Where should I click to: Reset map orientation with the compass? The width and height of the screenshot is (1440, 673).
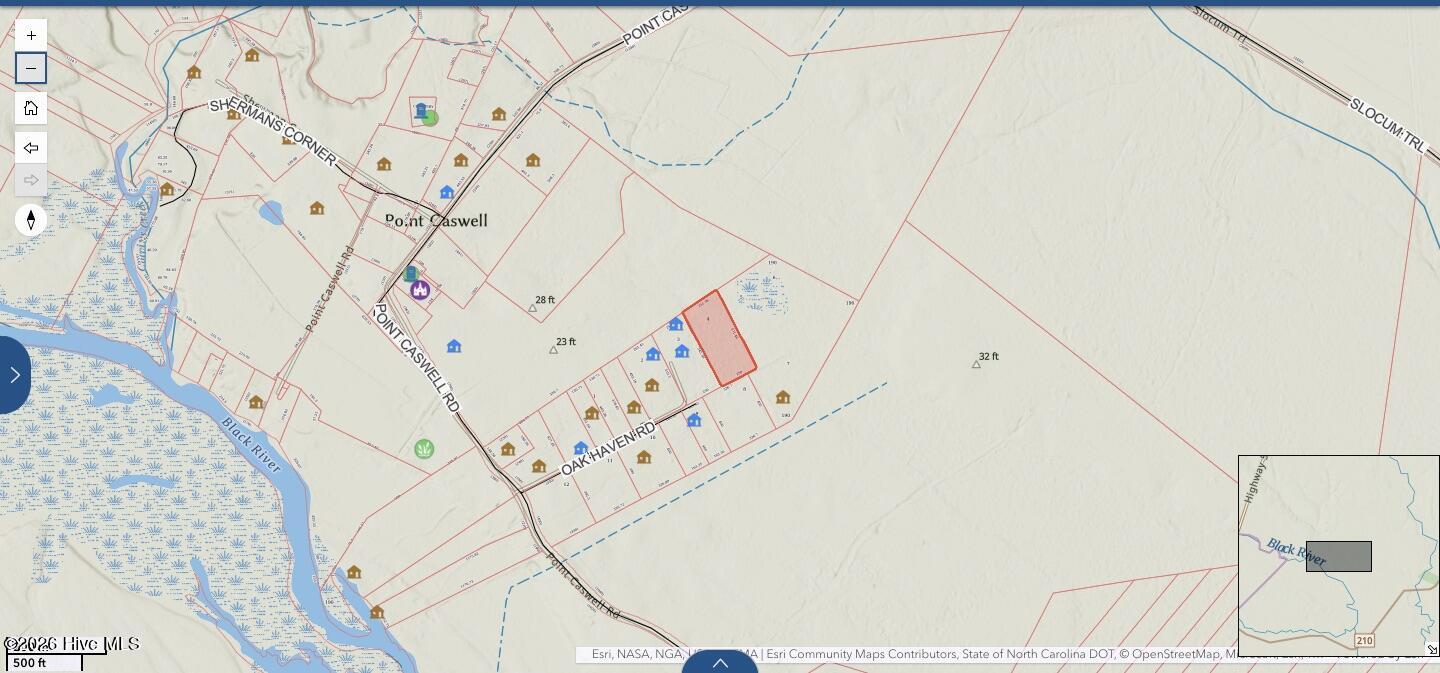point(31,220)
